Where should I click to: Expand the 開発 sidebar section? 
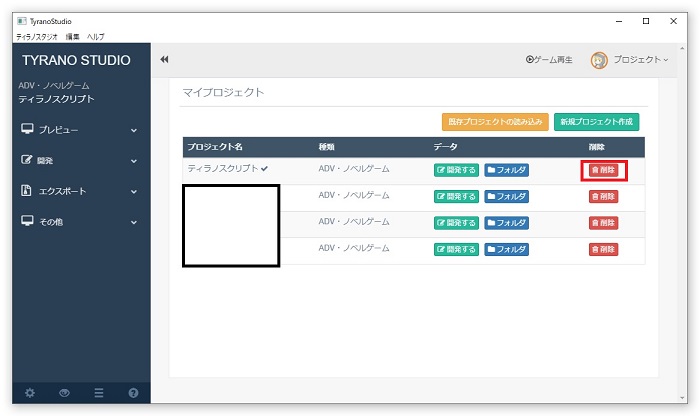(76, 160)
